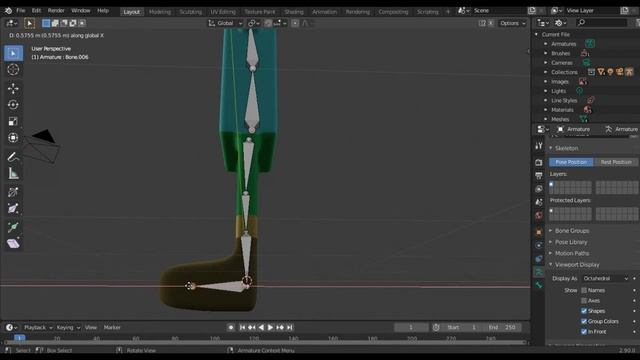Select the Measure tool
Screen dimensions: 640x360
[x=13, y=173]
